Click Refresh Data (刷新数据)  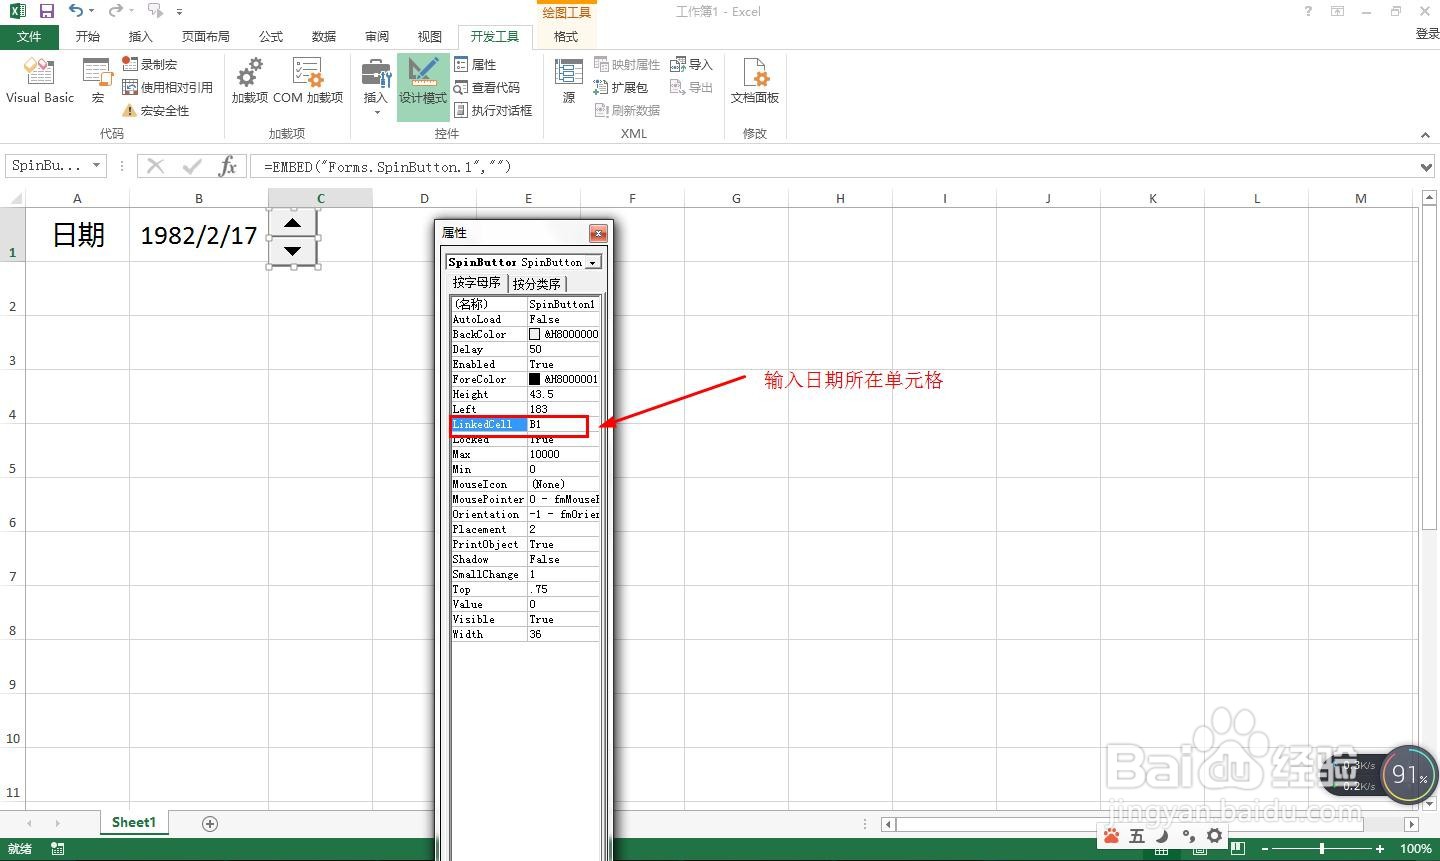627,110
